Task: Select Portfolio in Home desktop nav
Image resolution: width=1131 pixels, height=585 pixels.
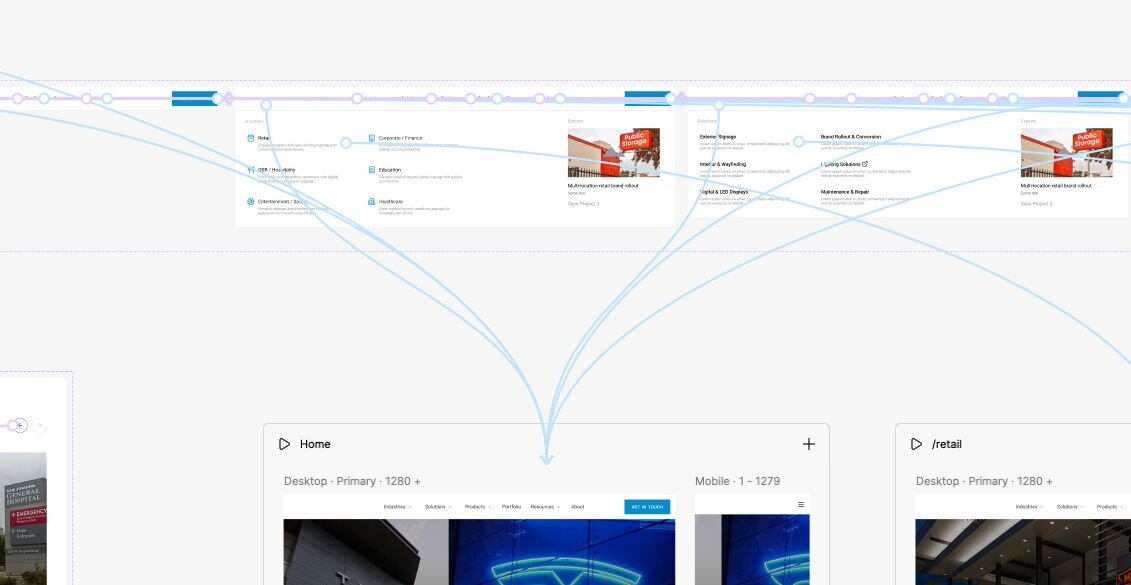Action: pyautogui.click(x=511, y=507)
